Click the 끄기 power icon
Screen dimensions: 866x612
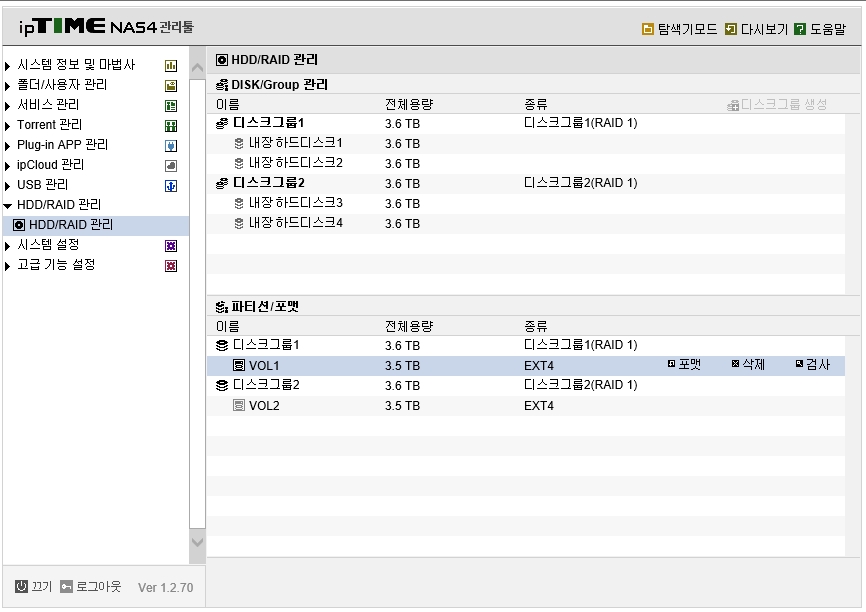[21, 587]
